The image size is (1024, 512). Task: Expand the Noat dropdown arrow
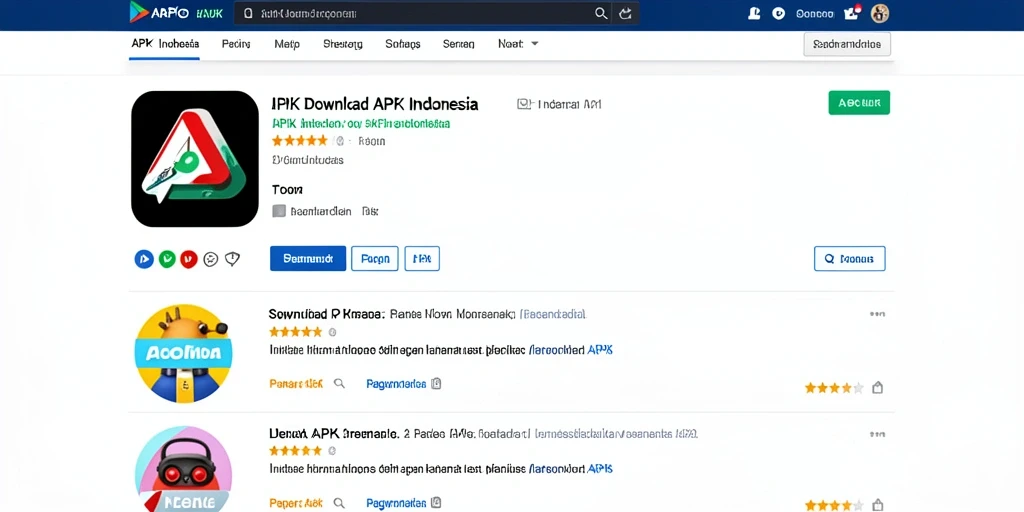tap(534, 44)
